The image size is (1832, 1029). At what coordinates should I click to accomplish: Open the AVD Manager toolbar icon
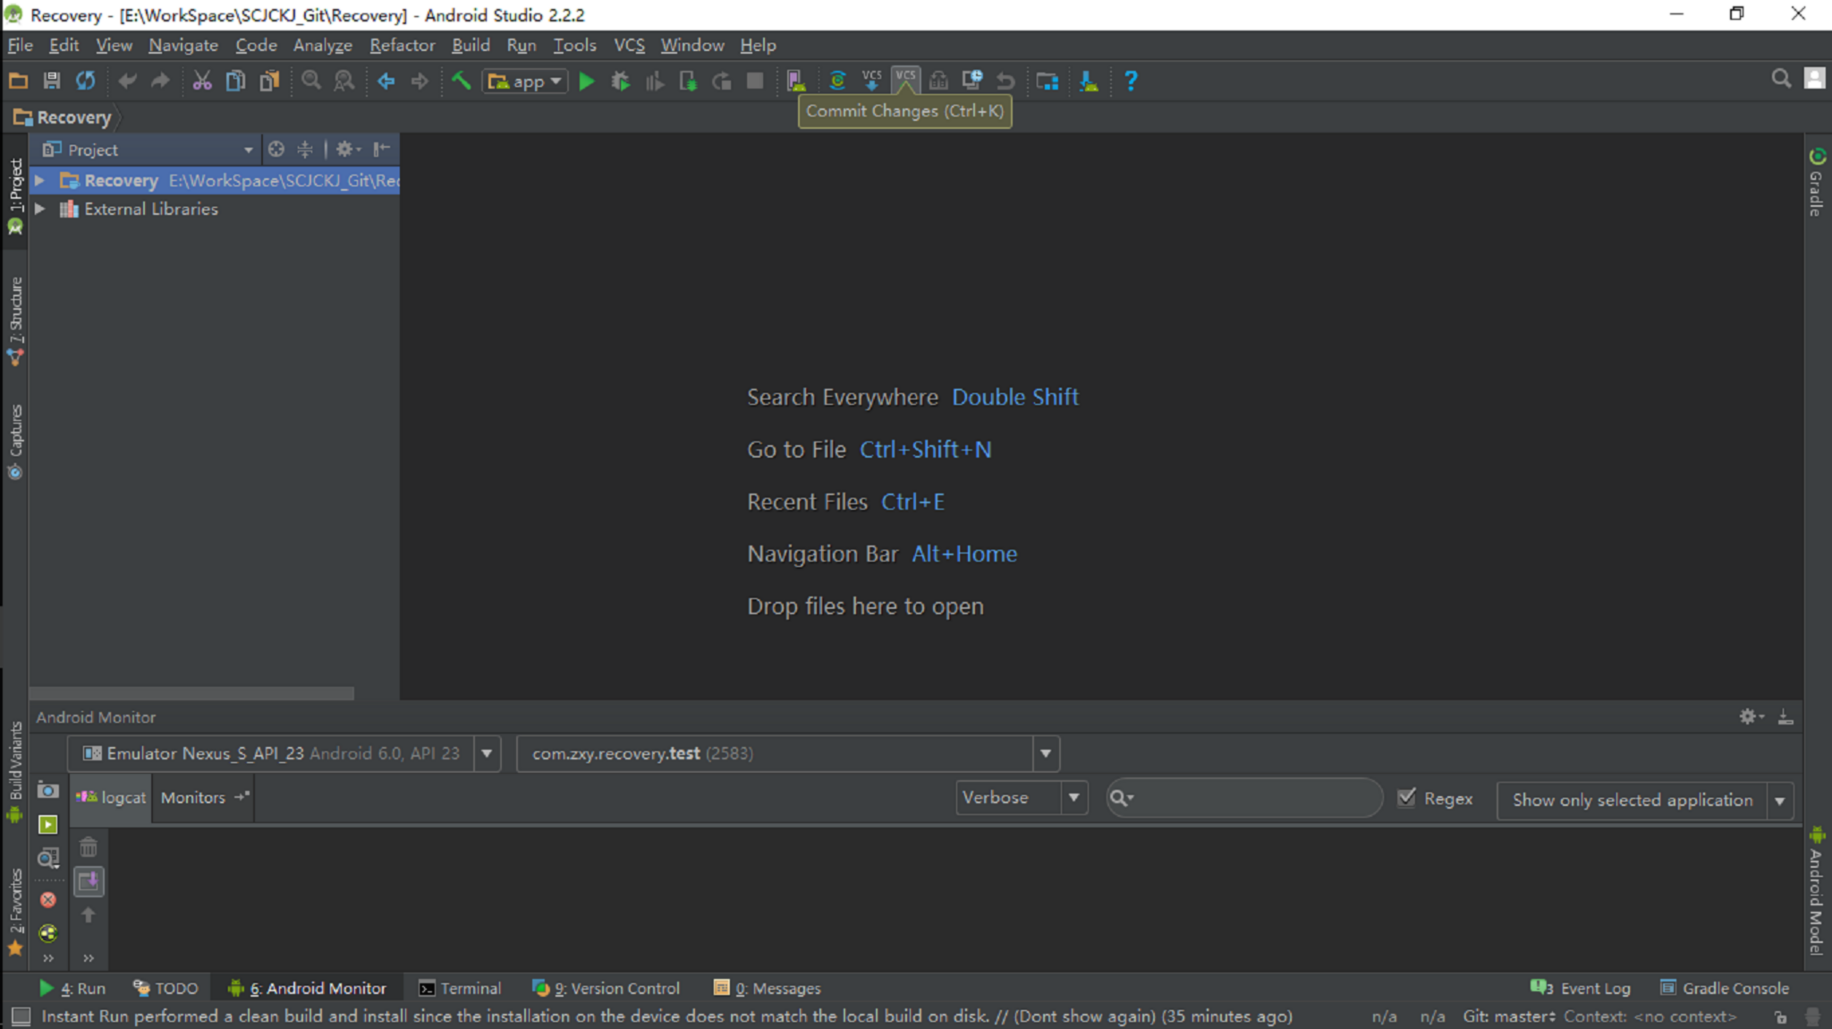pyautogui.click(x=797, y=81)
